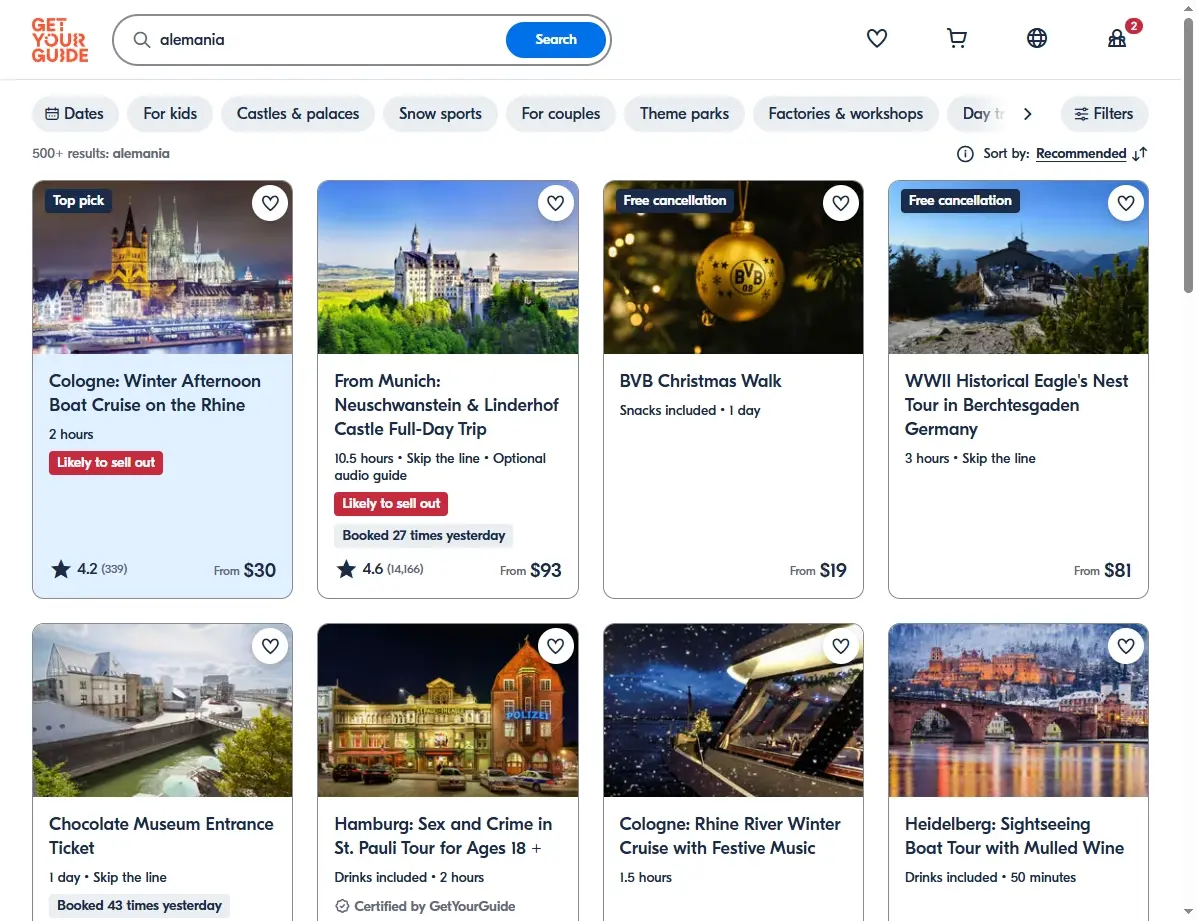
Task: Click the From $93 price
Action: (x=530, y=570)
